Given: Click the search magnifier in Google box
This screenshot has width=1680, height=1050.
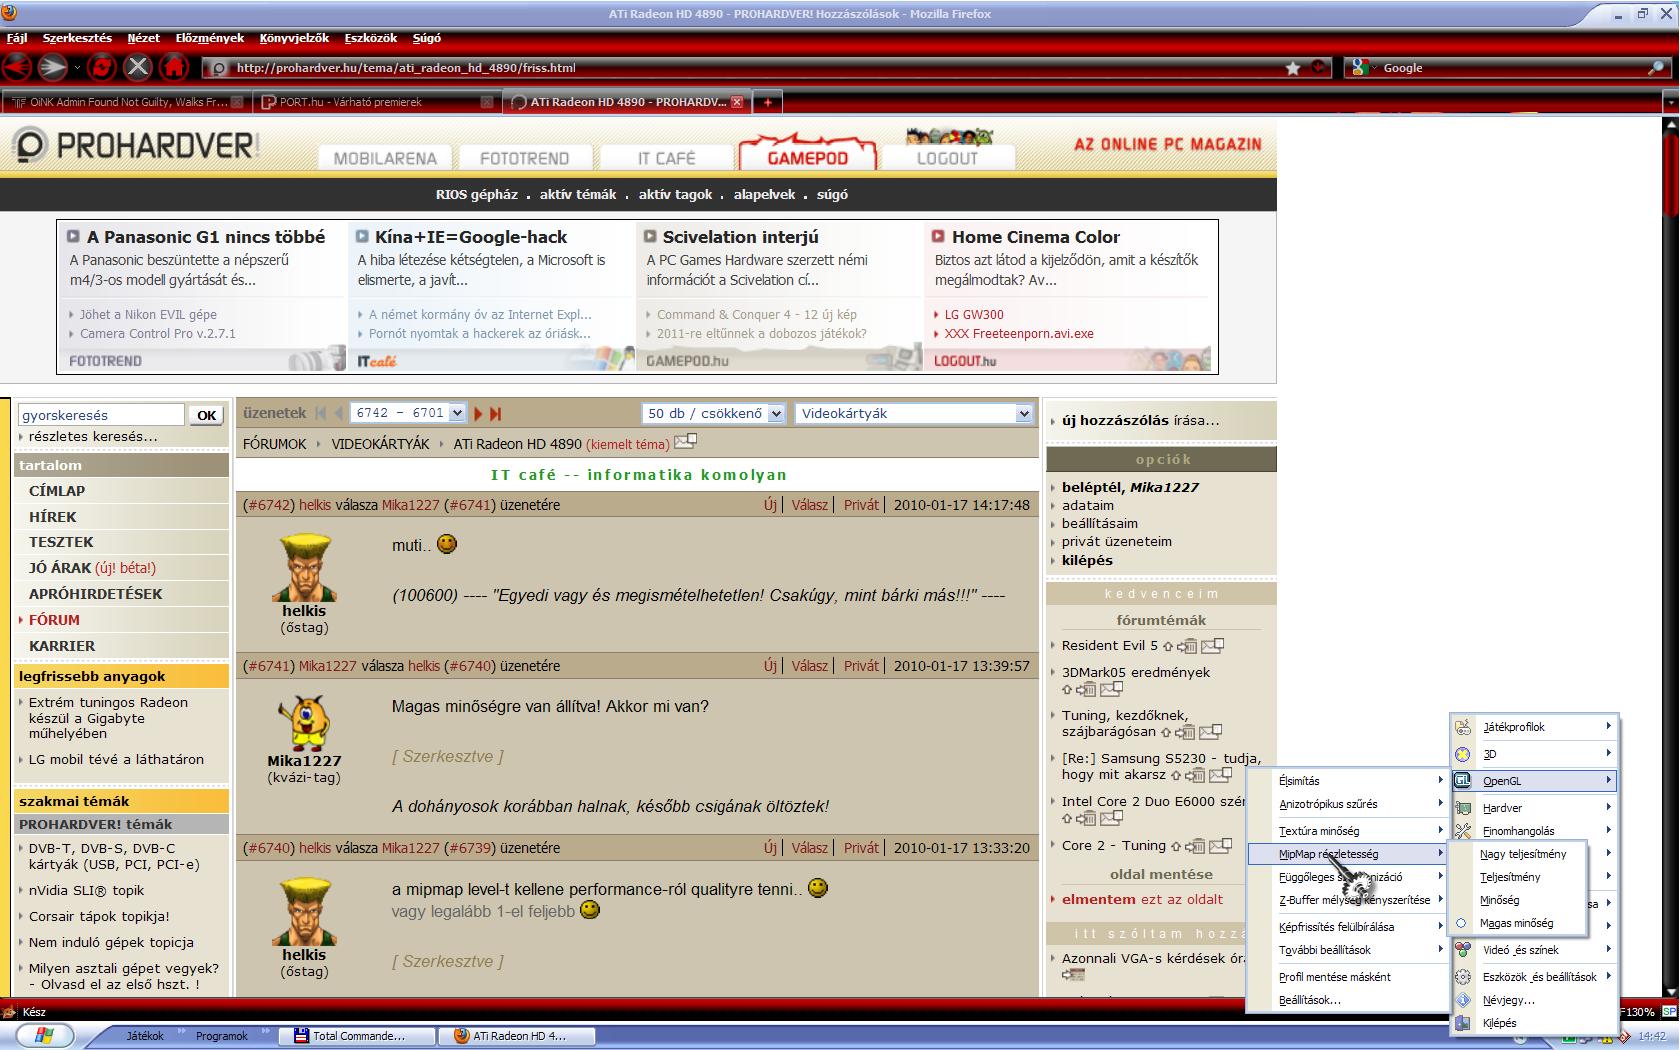Looking at the screenshot, I should coord(1656,68).
